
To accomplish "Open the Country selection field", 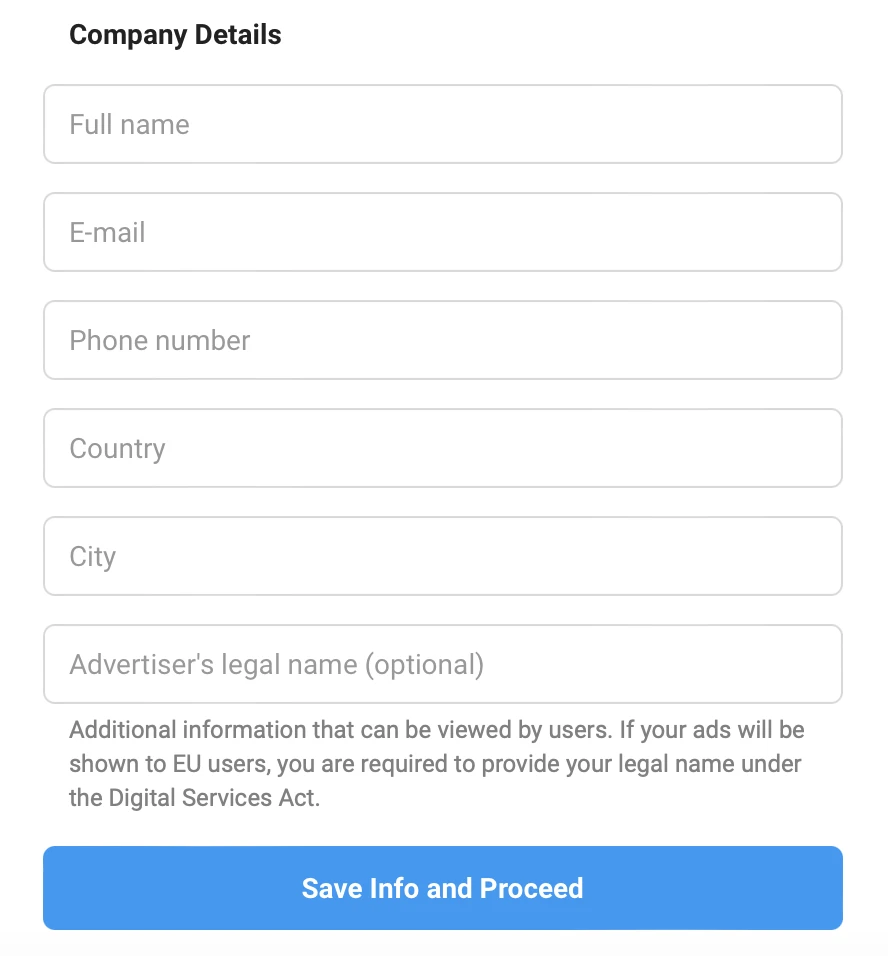I will (443, 448).
